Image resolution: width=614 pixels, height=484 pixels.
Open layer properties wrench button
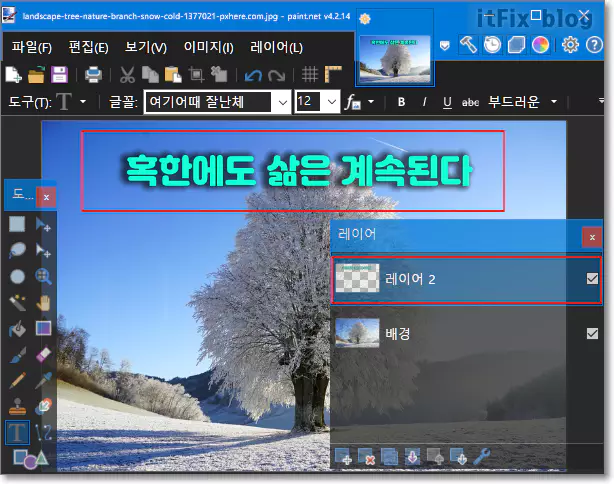point(482,457)
